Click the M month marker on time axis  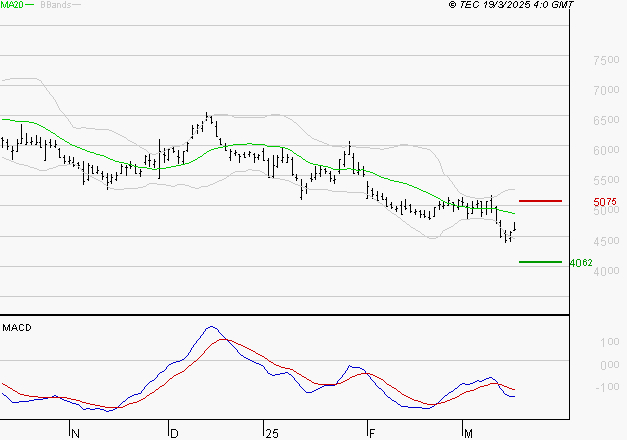coord(468,433)
